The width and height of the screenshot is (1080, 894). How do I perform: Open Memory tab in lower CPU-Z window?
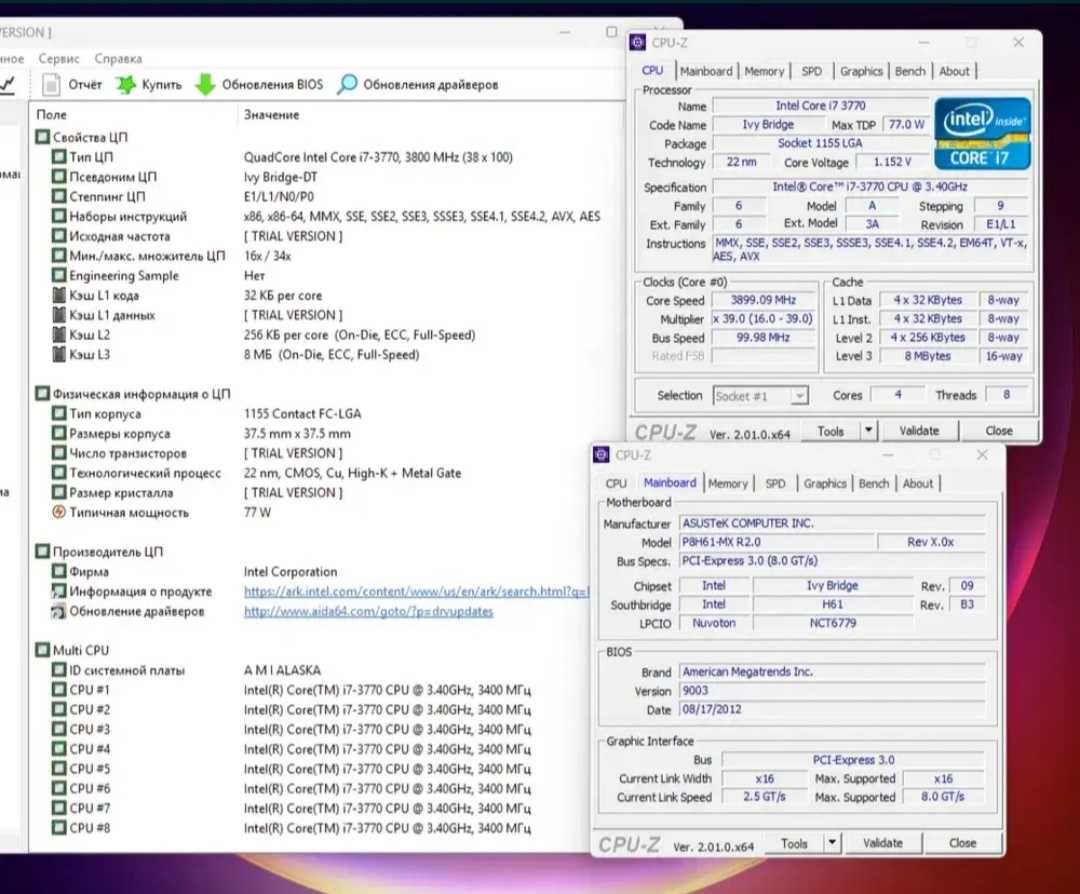coord(727,484)
